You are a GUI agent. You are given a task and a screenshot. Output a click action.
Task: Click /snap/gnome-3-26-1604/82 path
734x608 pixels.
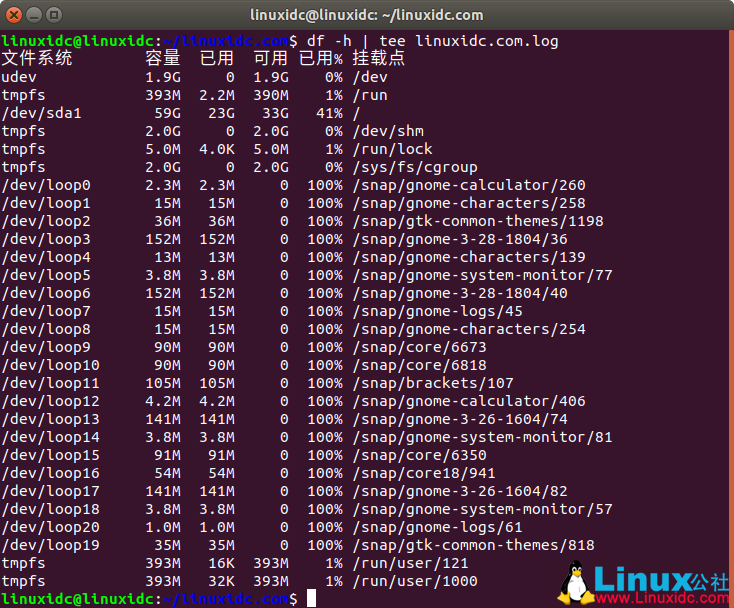460,491
